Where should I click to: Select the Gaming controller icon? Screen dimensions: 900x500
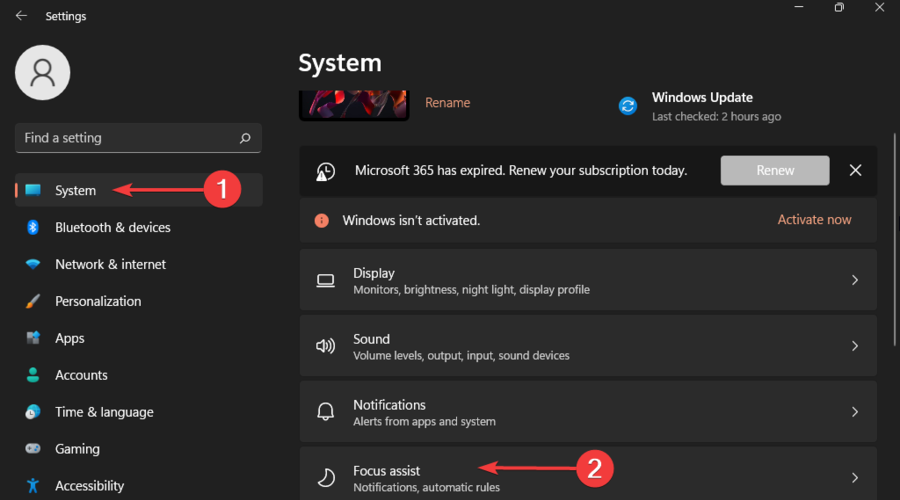tap(33, 449)
